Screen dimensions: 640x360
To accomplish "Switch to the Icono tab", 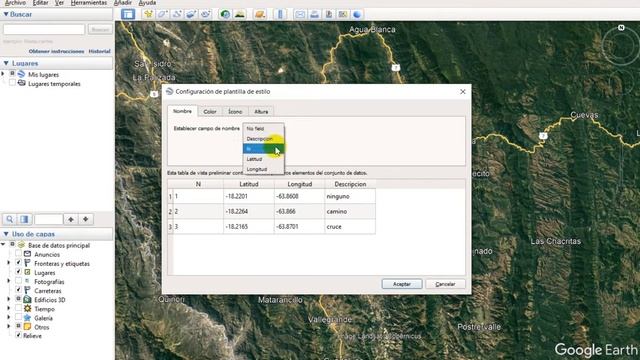I will (x=235, y=111).
